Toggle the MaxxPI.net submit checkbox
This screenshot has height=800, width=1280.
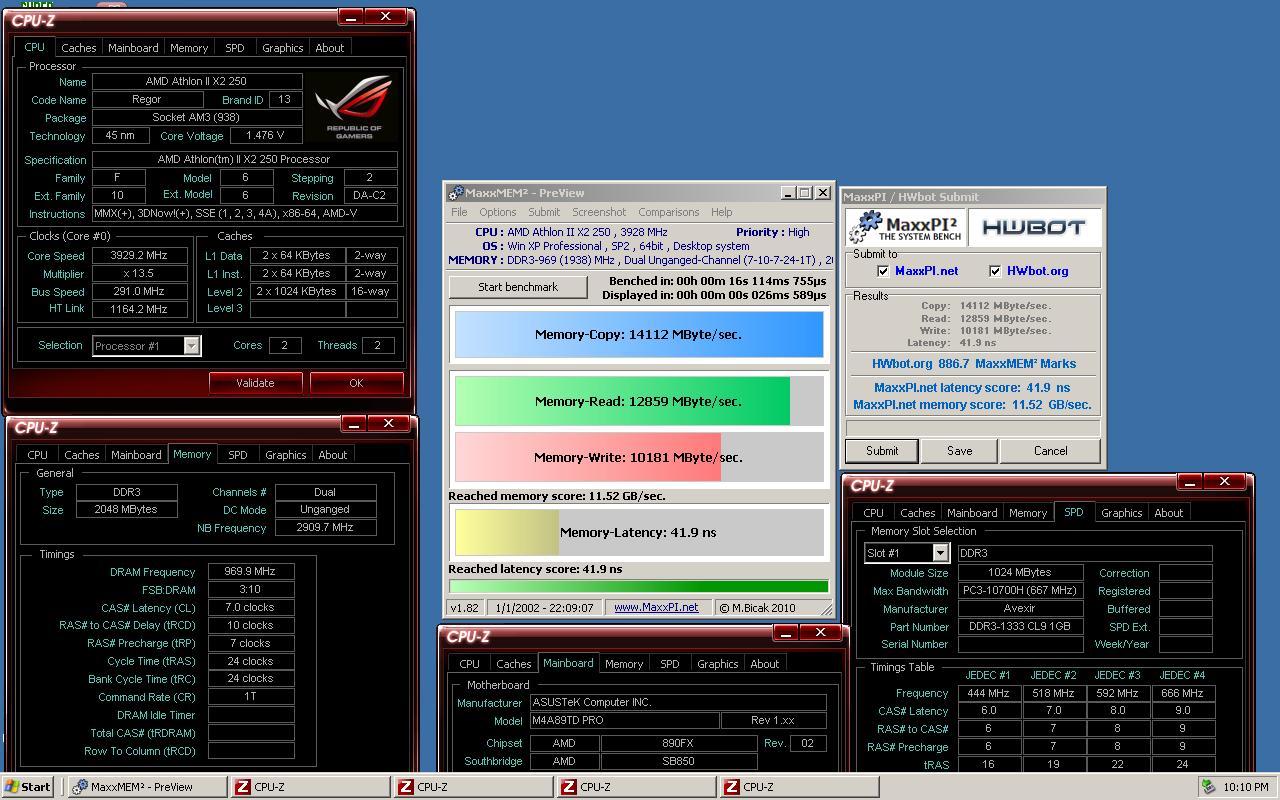[x=883, y=271]
